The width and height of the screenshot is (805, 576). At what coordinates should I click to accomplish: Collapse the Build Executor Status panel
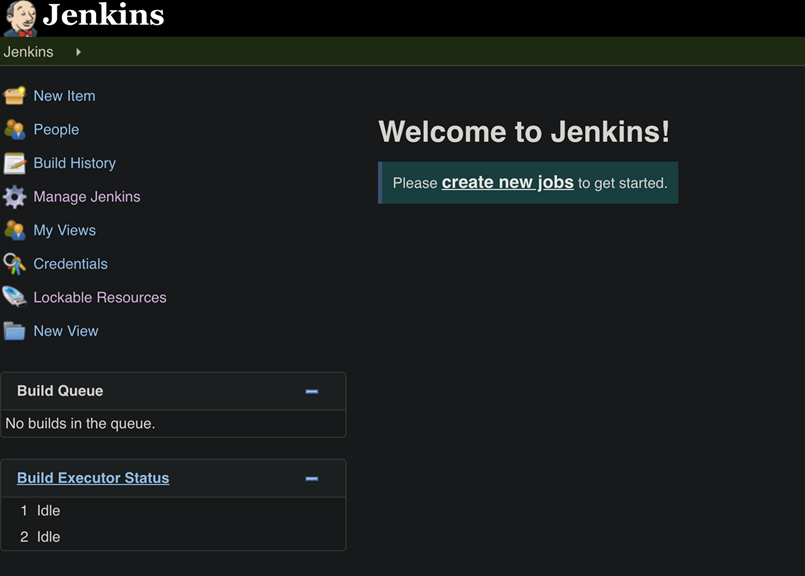point(312,478)
